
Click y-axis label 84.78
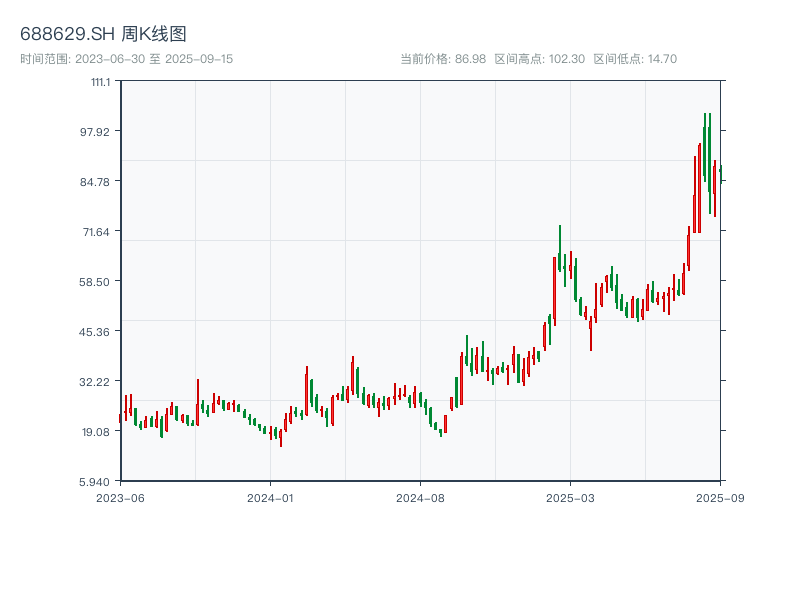click(95, 182)
